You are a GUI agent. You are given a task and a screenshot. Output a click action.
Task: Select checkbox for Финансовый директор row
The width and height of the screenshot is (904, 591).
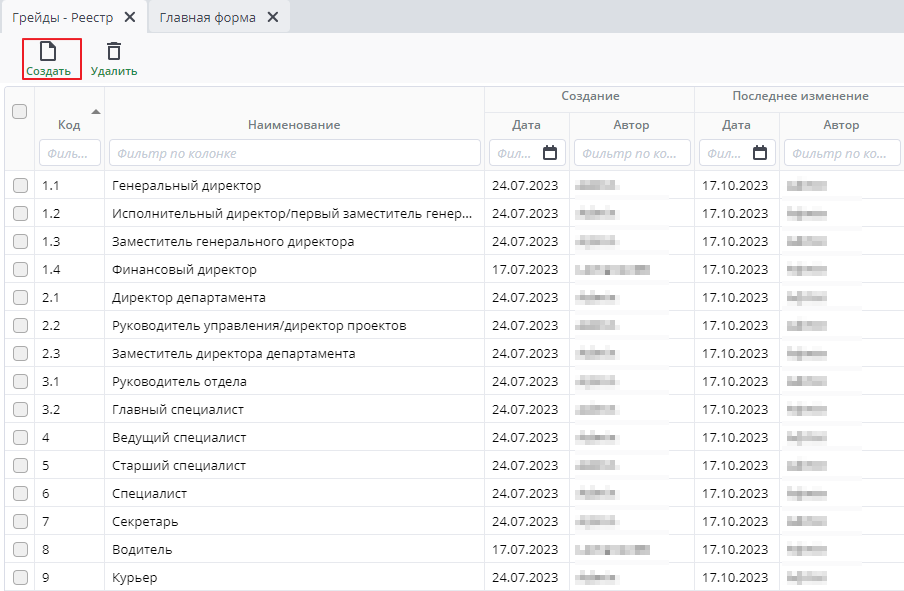point(20,270)
